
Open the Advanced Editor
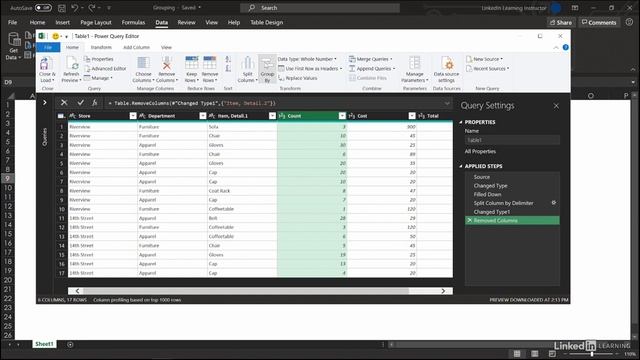[105, 69]
